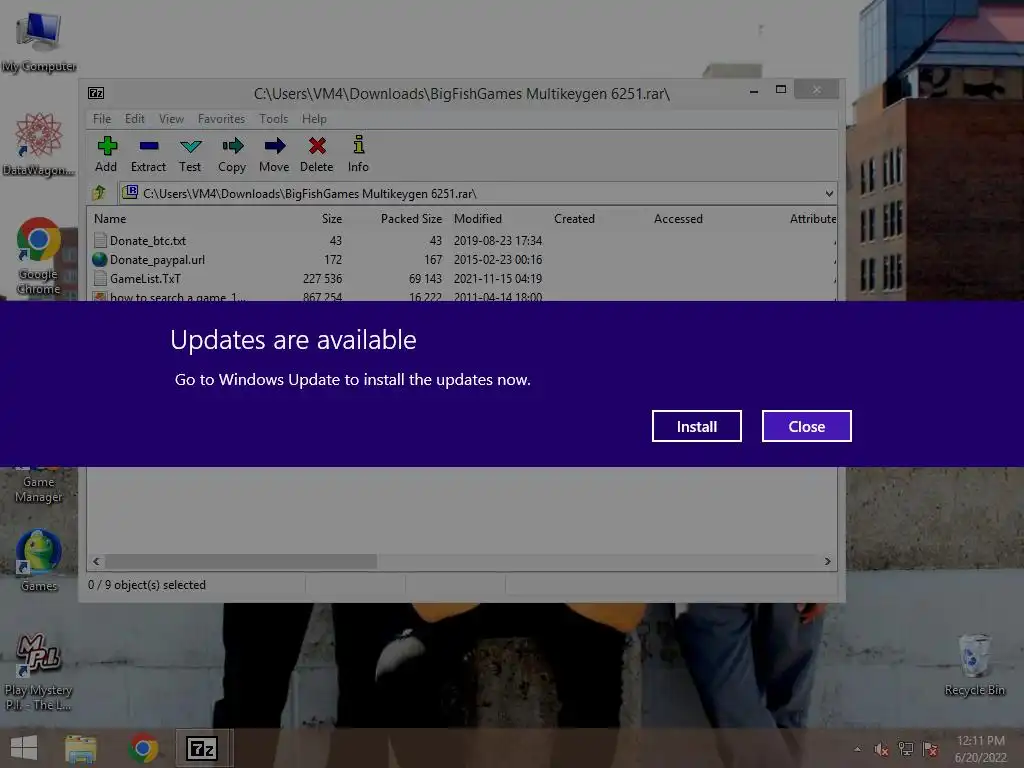Image resolution: width=1024 pixels, height=768 pixels.
Task: Click Close in the updates banner
Action: point(807,426)
